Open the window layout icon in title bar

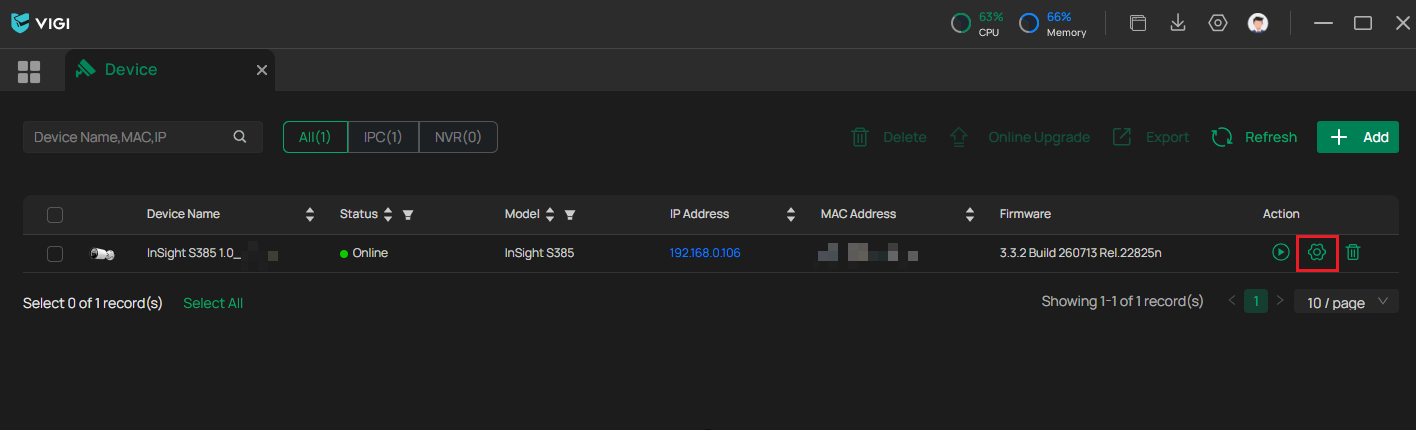coord(1138,23)
